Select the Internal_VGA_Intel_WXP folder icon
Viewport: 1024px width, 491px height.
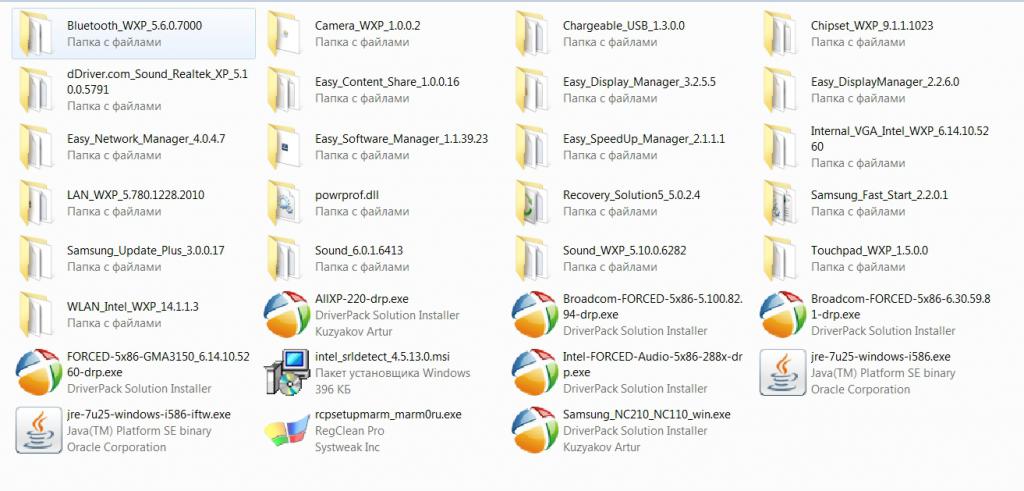coord(780,146)
